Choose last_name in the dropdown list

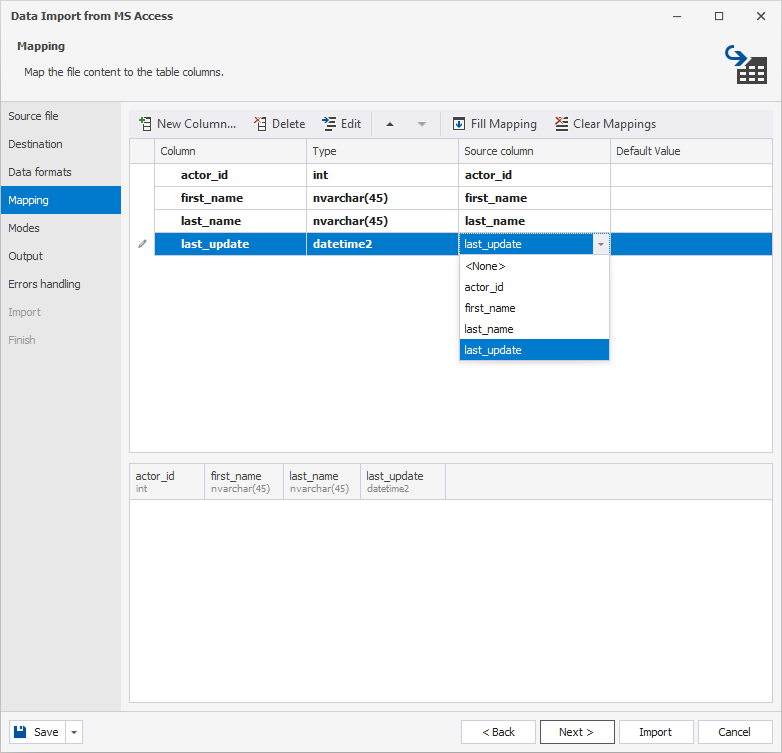pyautogui.click(x=534, y=329)
